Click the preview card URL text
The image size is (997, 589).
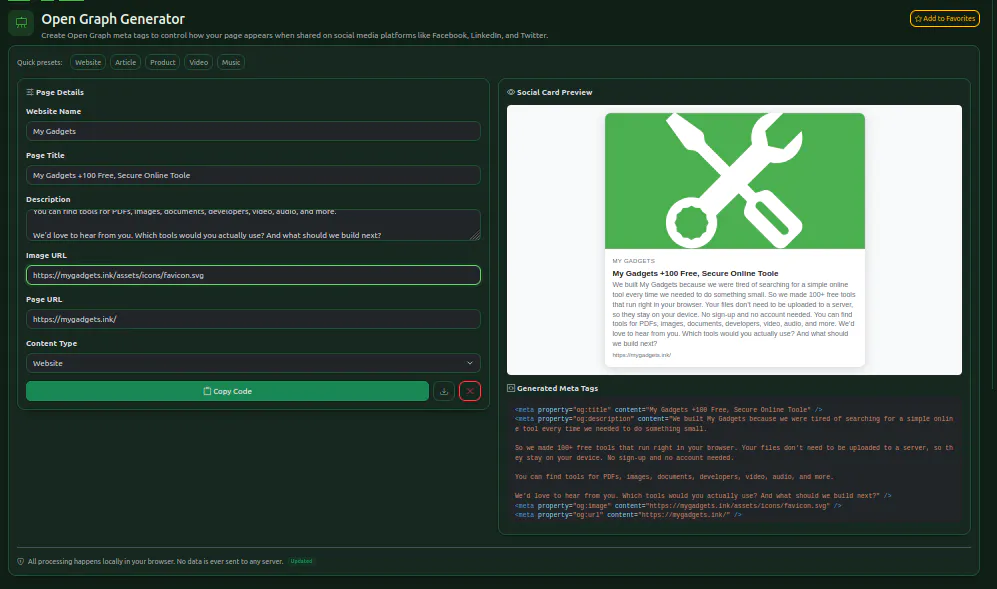tap(642, 355)
